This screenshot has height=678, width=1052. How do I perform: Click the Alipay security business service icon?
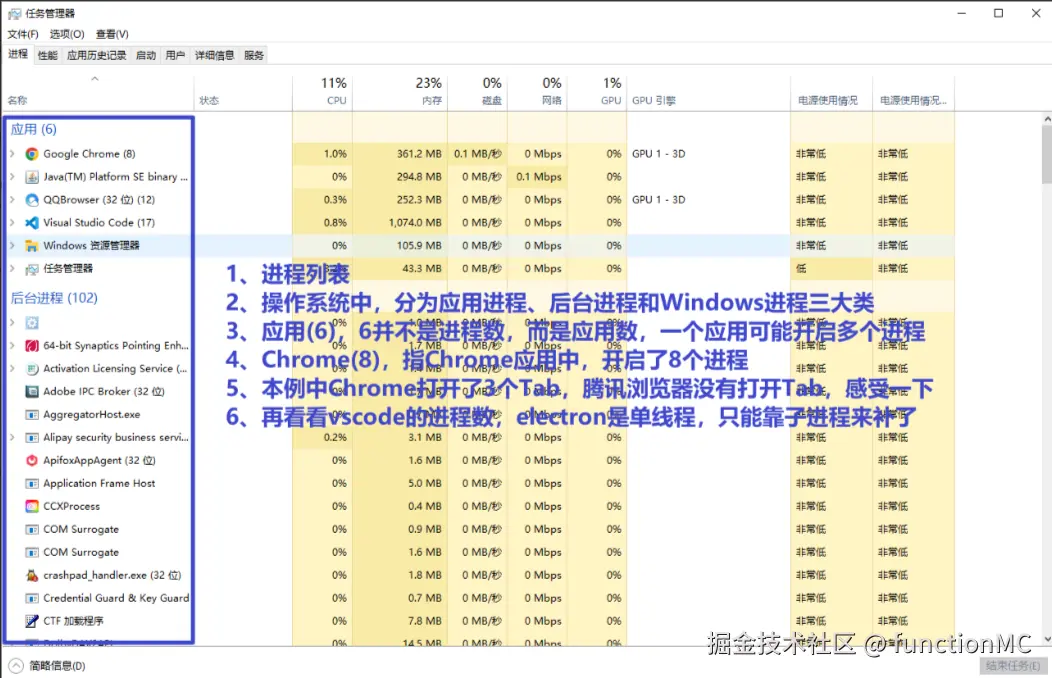point(32,437)
